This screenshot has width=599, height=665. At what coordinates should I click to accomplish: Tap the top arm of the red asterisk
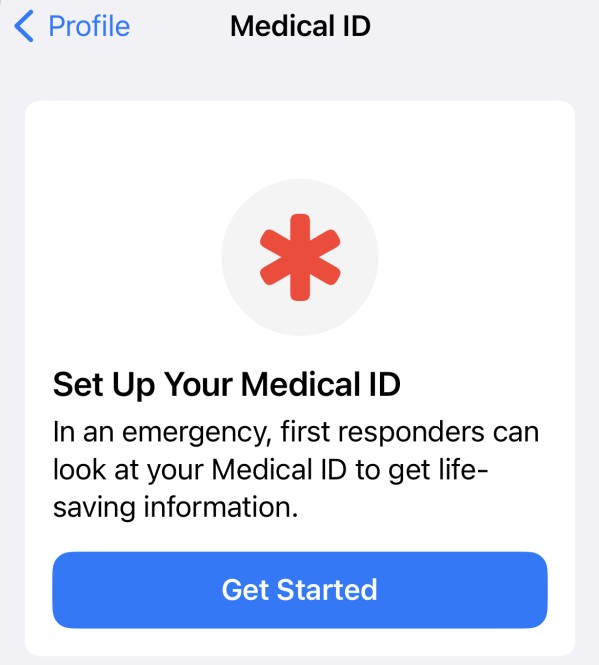click(x=300, y=231)
